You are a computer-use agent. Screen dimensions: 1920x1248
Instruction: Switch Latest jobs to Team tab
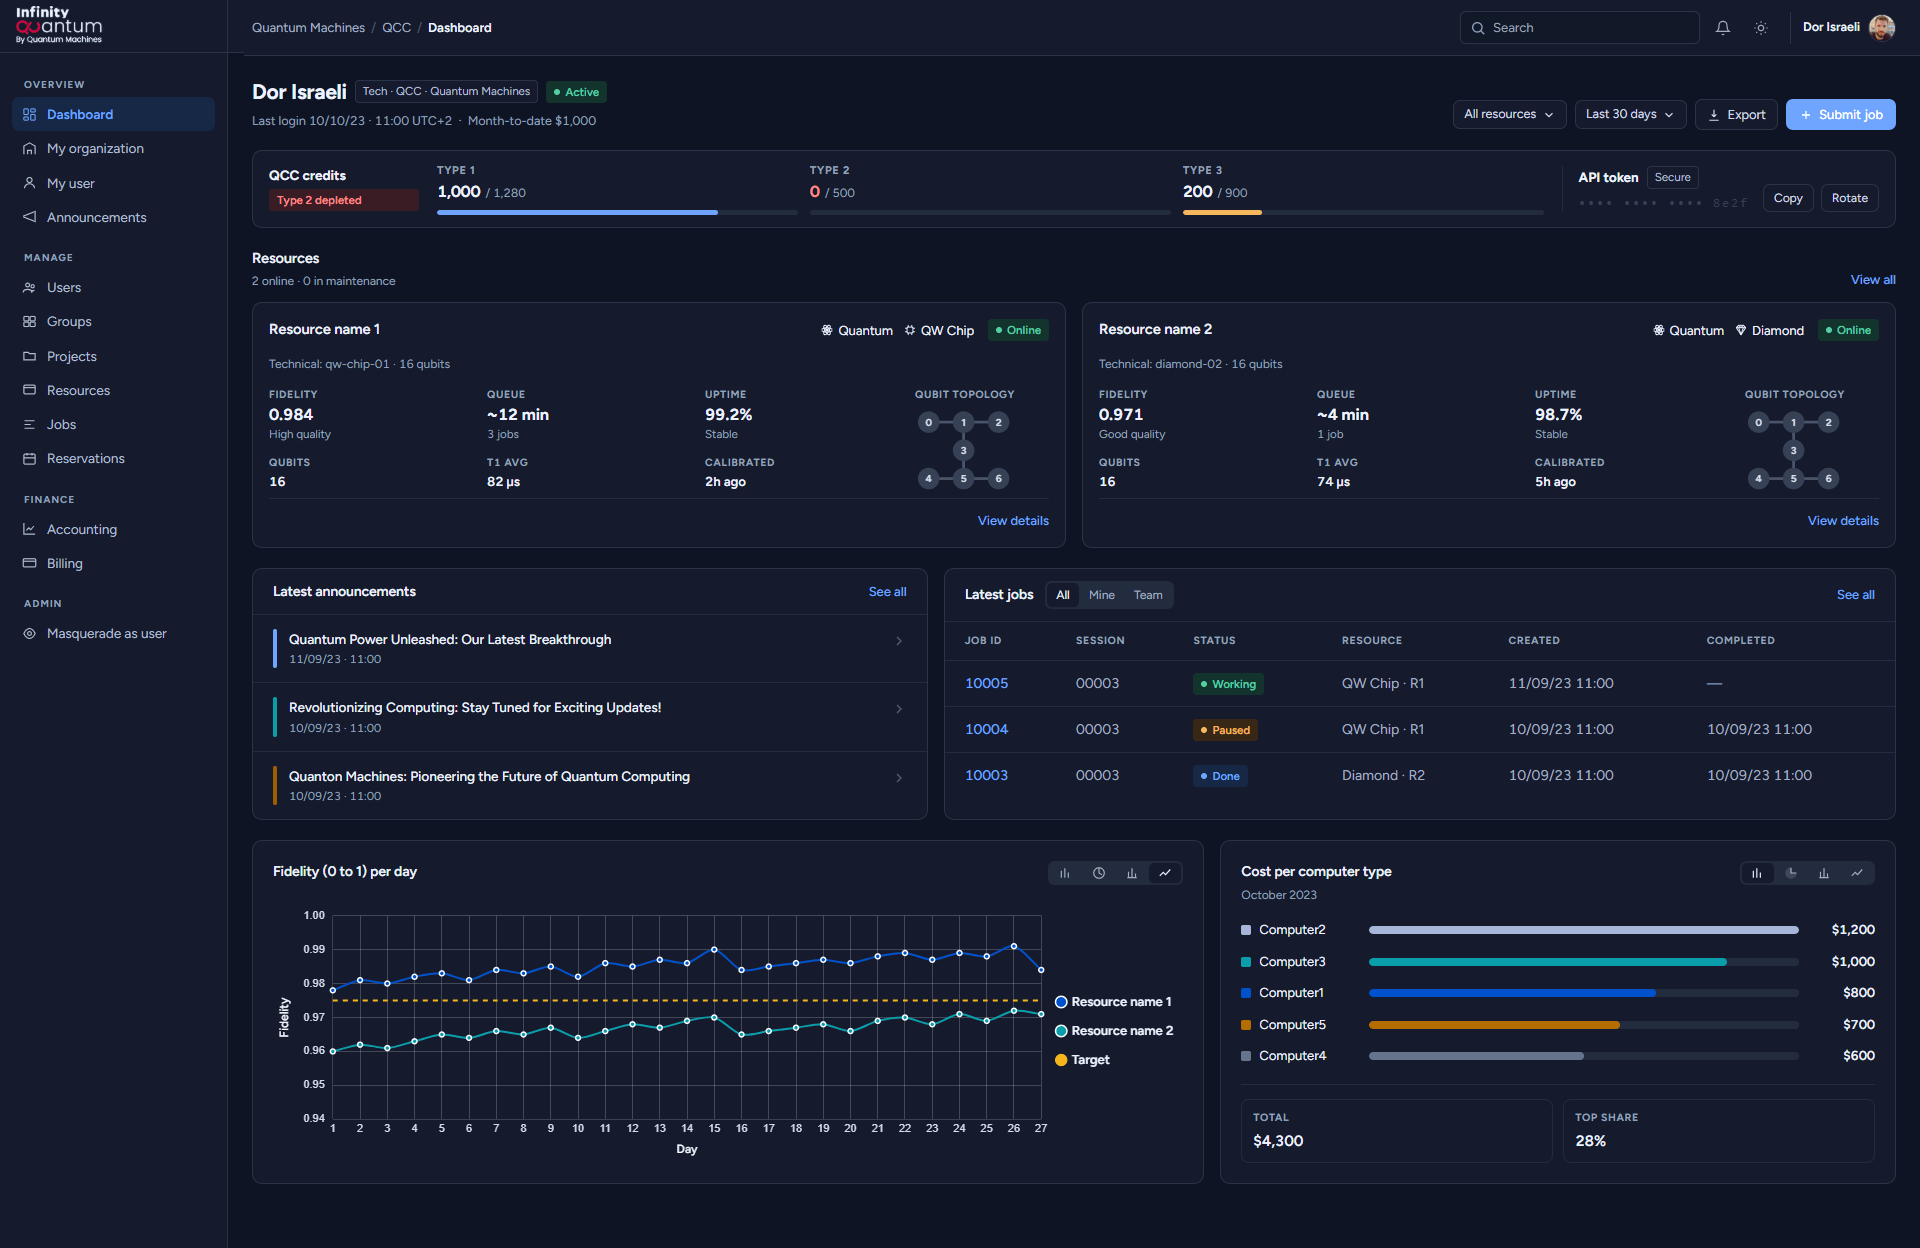1147,595
